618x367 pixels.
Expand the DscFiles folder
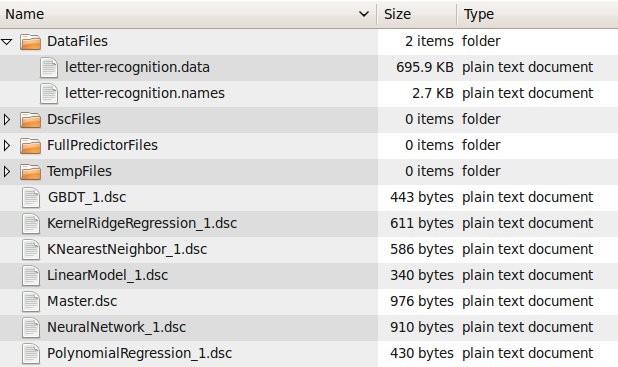pos(7,119)
